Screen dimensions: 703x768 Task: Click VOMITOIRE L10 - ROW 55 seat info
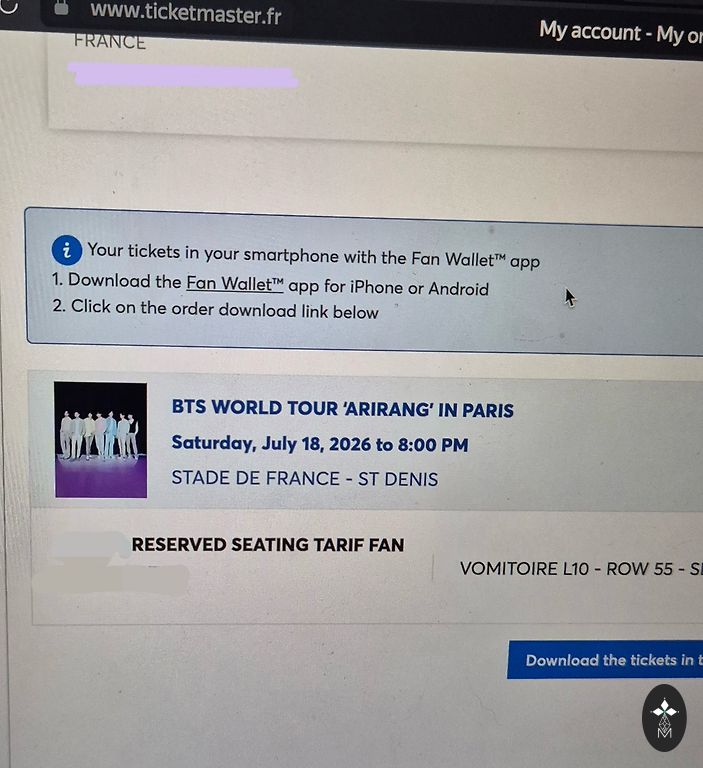(581, 569)
